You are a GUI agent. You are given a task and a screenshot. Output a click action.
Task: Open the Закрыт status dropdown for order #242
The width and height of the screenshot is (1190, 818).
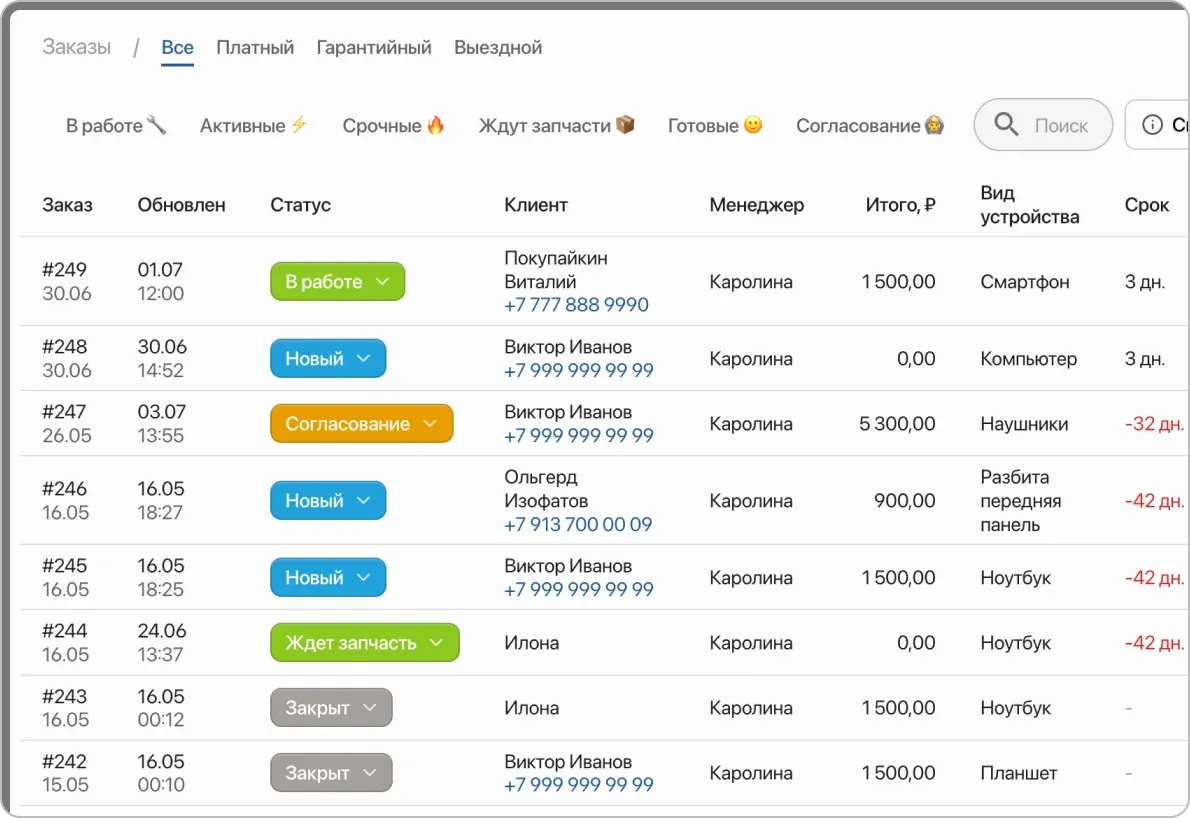(371, 772)
